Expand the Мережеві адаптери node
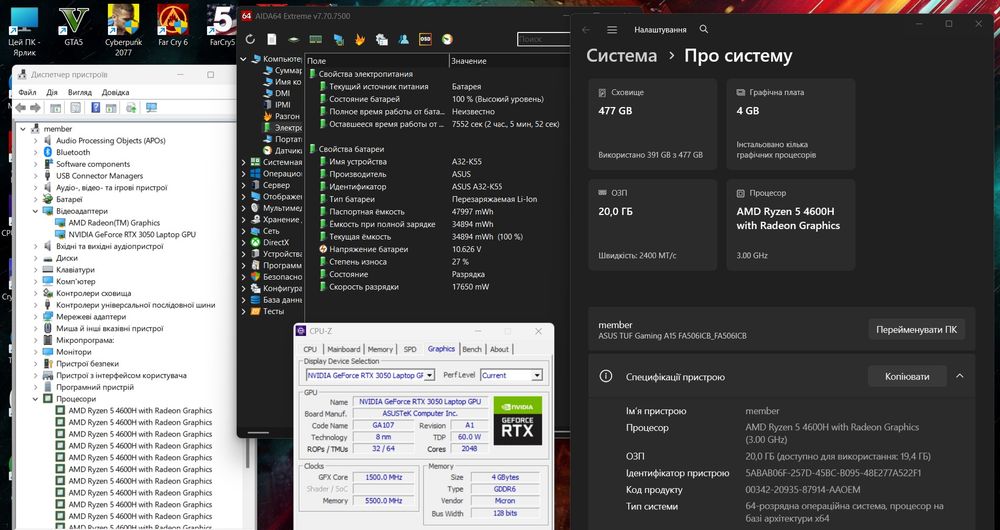 (x=36, y=317)
